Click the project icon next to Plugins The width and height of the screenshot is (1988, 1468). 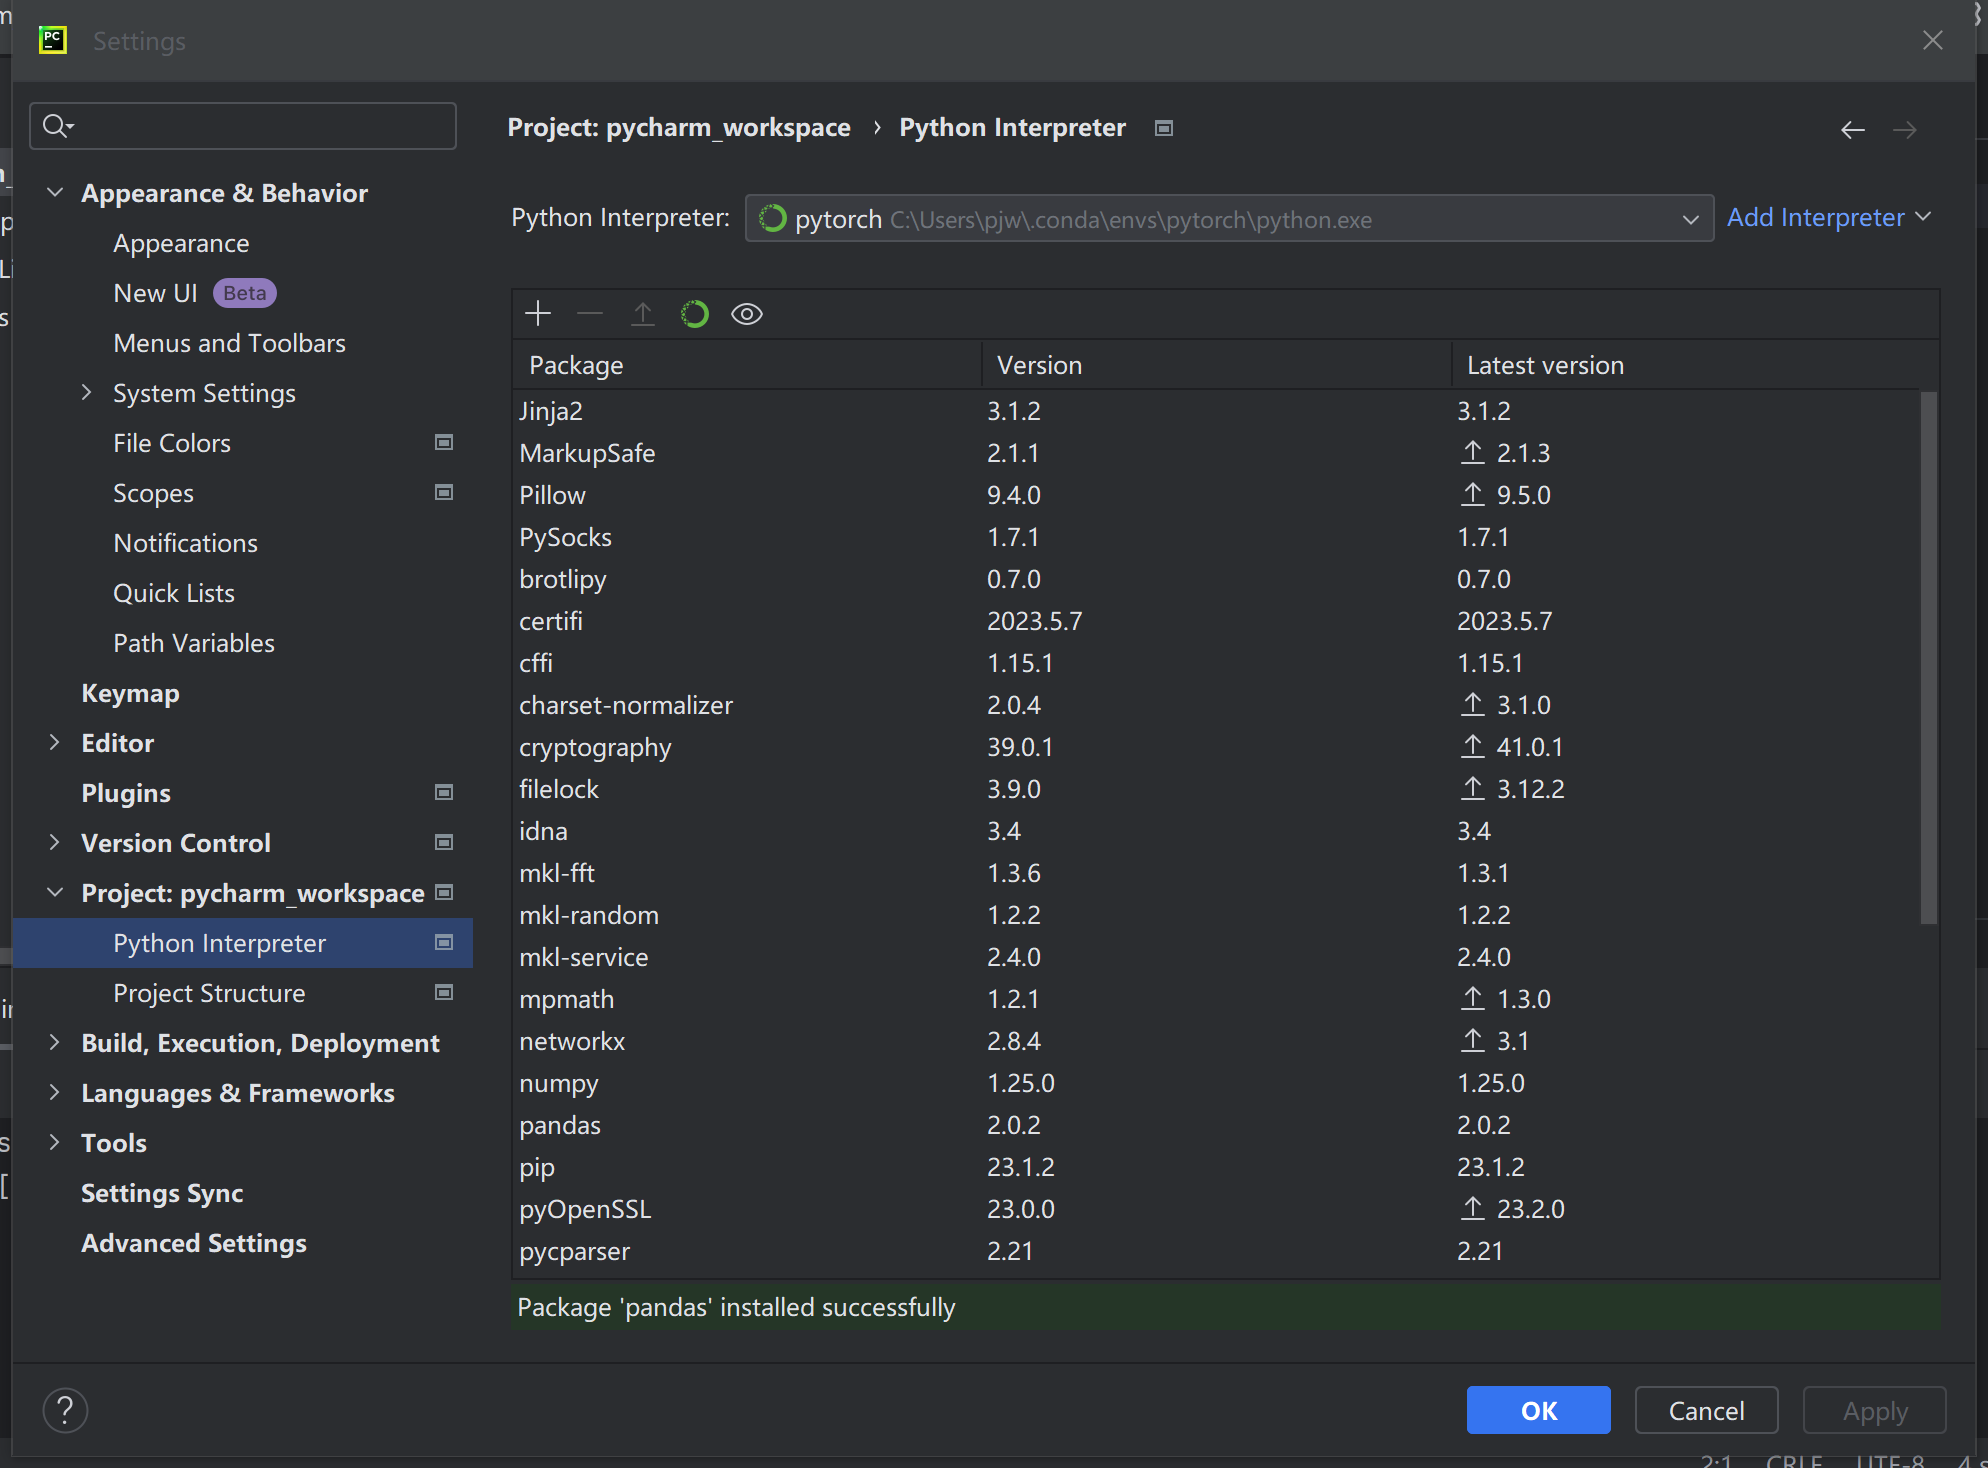pyautogui.click(x=444, y=792)
